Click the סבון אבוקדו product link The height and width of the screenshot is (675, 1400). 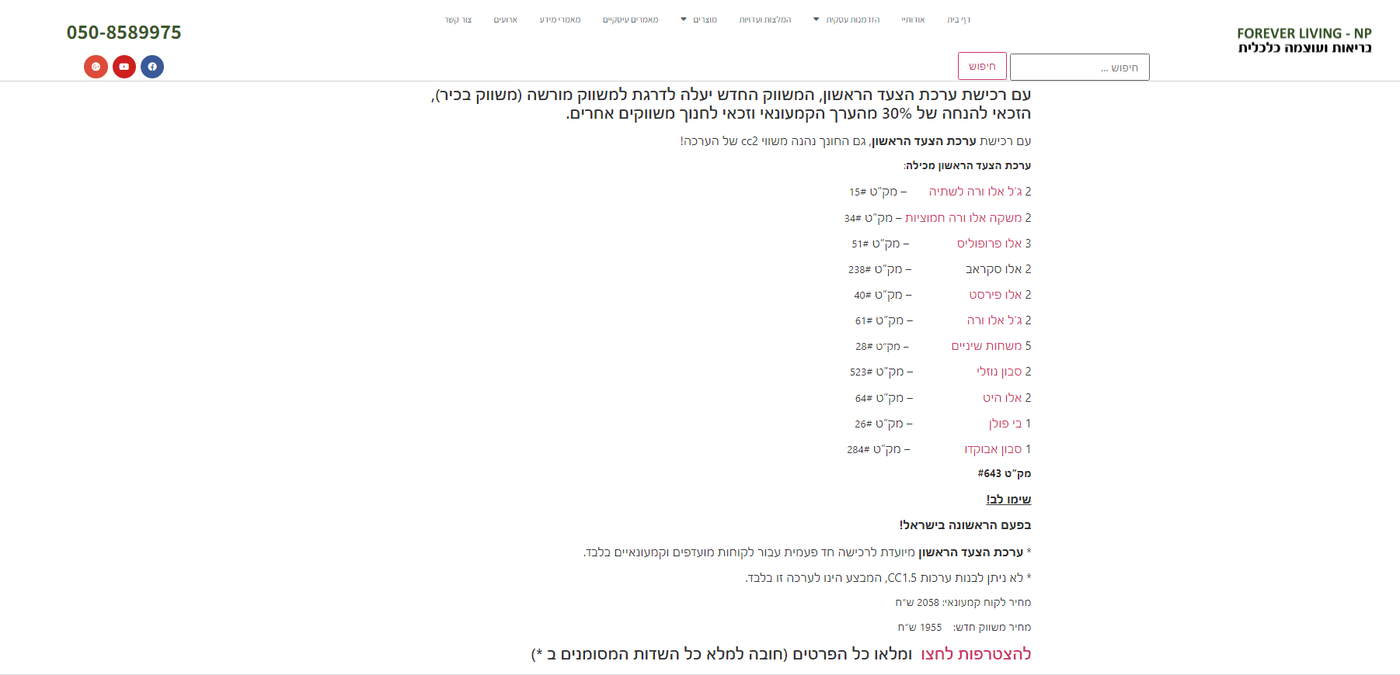(993, 449)
